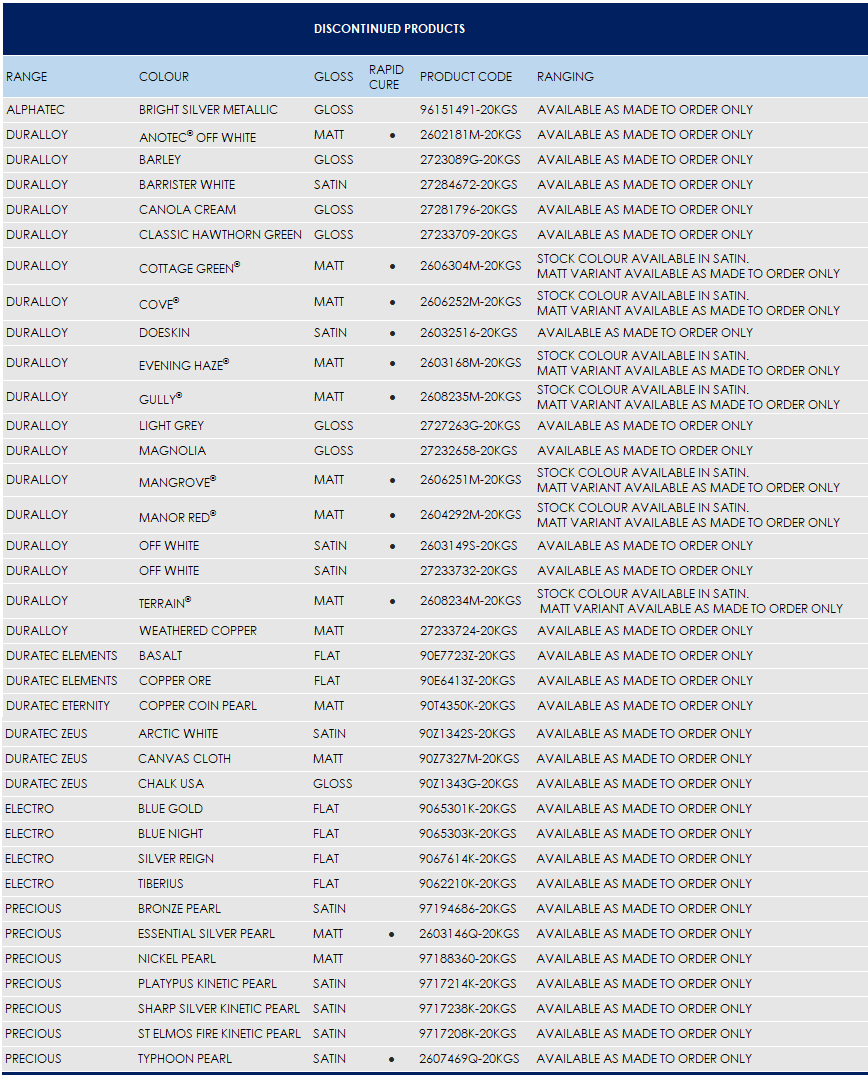Image resolution: width=868 pixels, height=1075 pixels.
Task: Click the RANGING column header
Action: coord(565,77)
